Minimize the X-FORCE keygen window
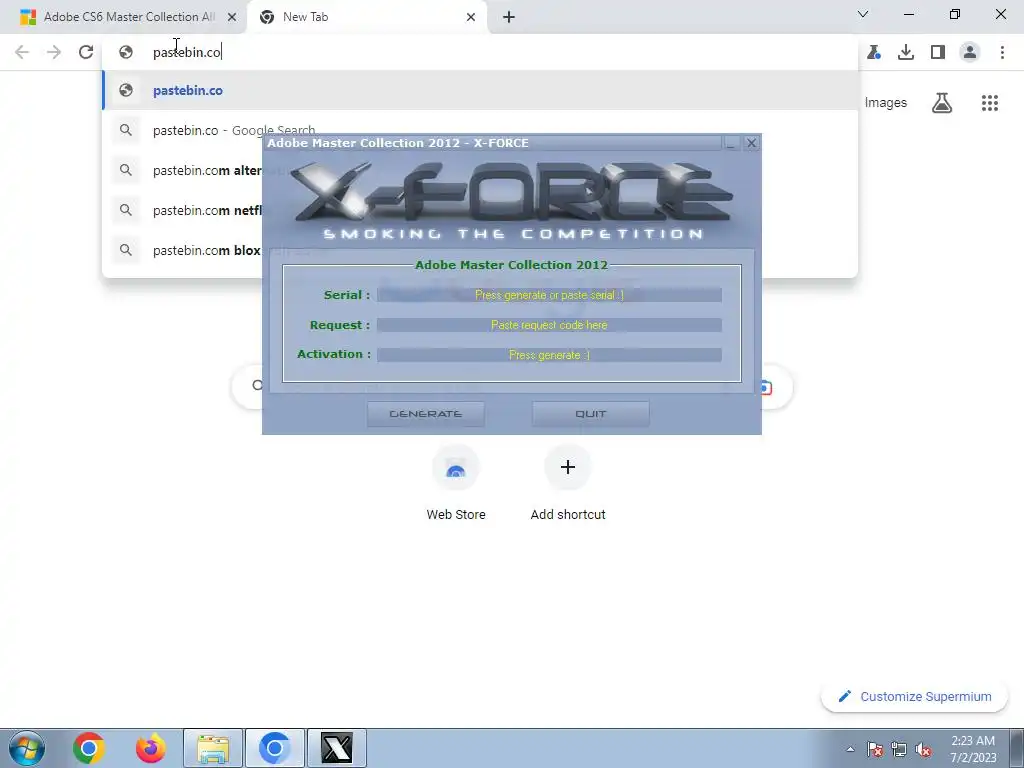This screenshot has height=768, width=1024. [x=731, y=143]
